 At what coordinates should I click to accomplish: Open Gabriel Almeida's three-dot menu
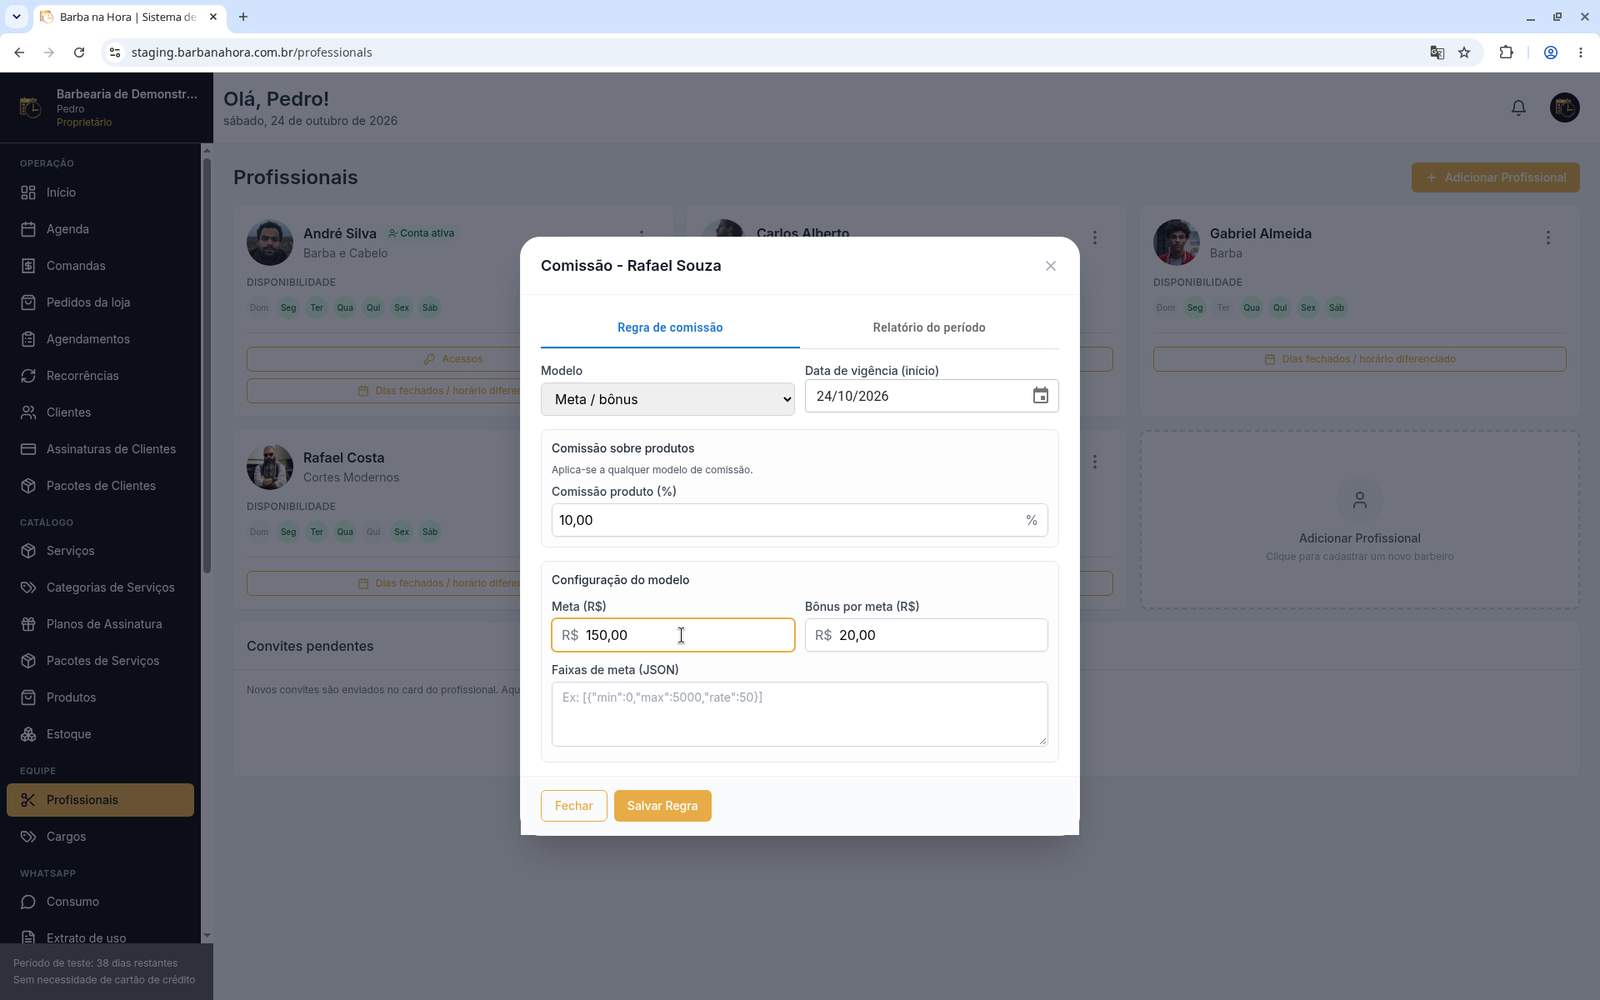pyautogui.click(x=1548, y=238)
